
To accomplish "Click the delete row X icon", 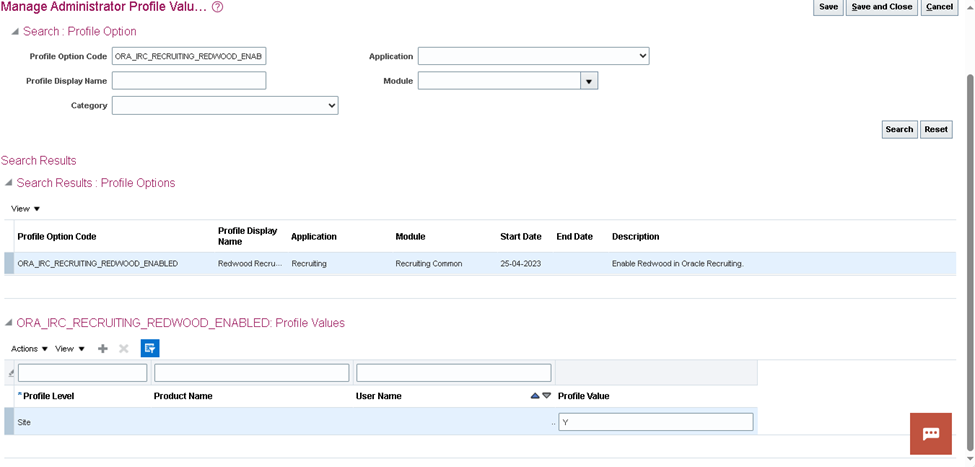I will 124,348.
